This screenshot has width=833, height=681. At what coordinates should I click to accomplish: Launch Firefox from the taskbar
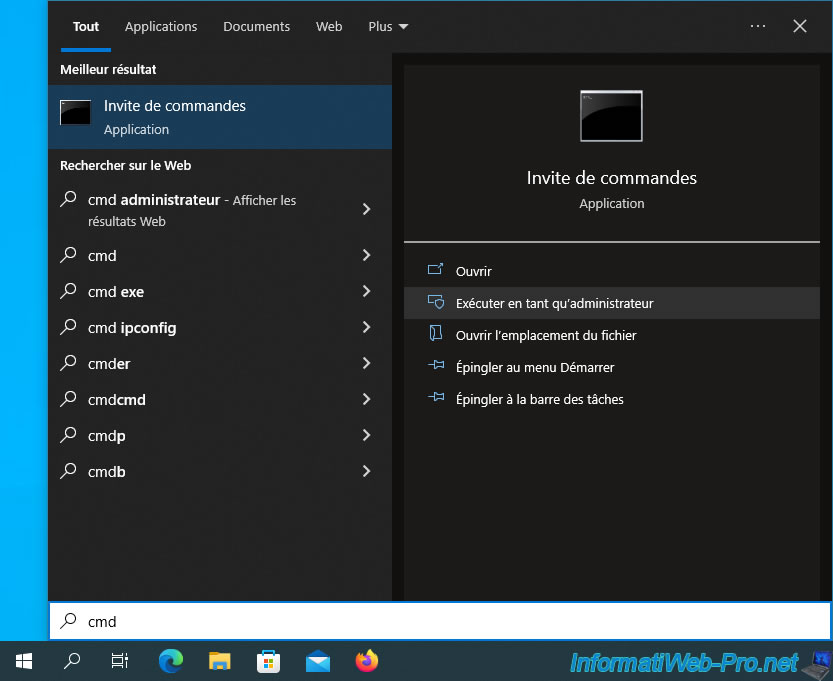(x=367, y=661)
